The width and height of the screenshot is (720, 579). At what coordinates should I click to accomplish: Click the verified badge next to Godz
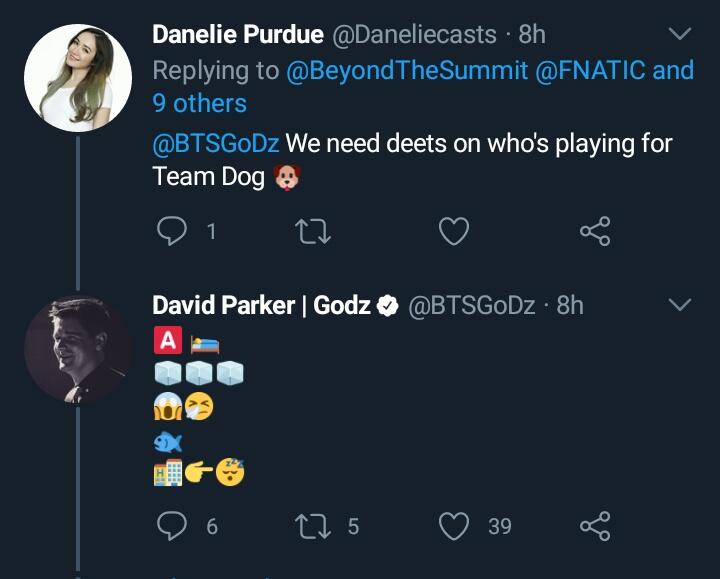click(388, 306)
